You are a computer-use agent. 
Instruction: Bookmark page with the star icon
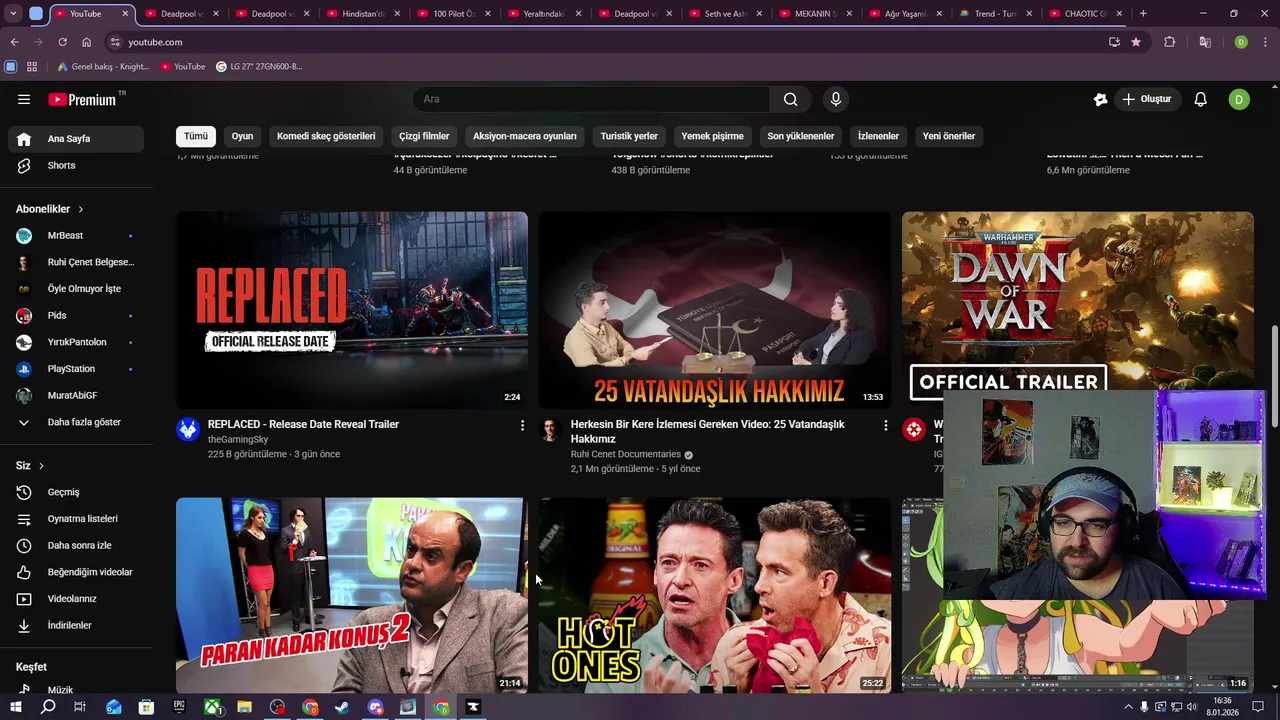click(1136, 42)
